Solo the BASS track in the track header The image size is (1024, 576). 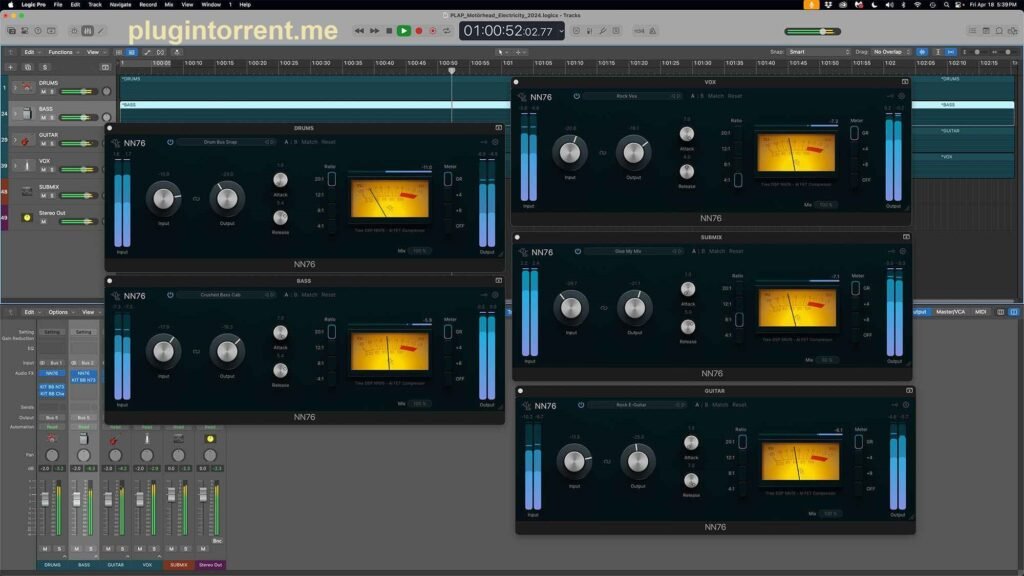click(52, 118)
